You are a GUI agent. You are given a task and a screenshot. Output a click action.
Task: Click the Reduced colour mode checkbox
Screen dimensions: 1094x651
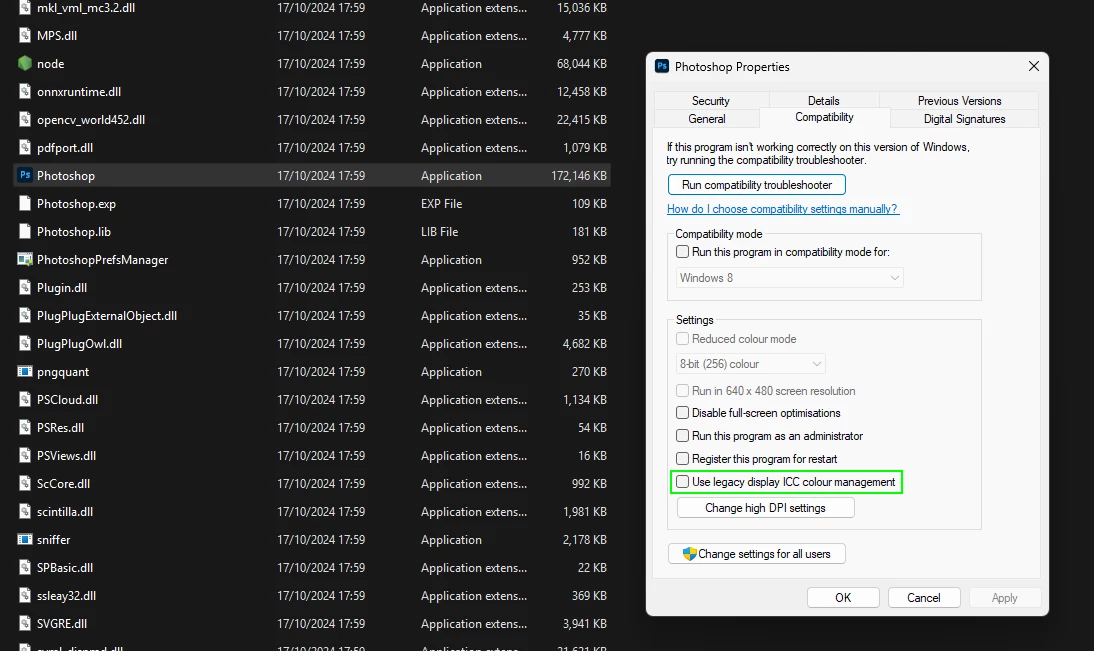(x=682, y=338)
